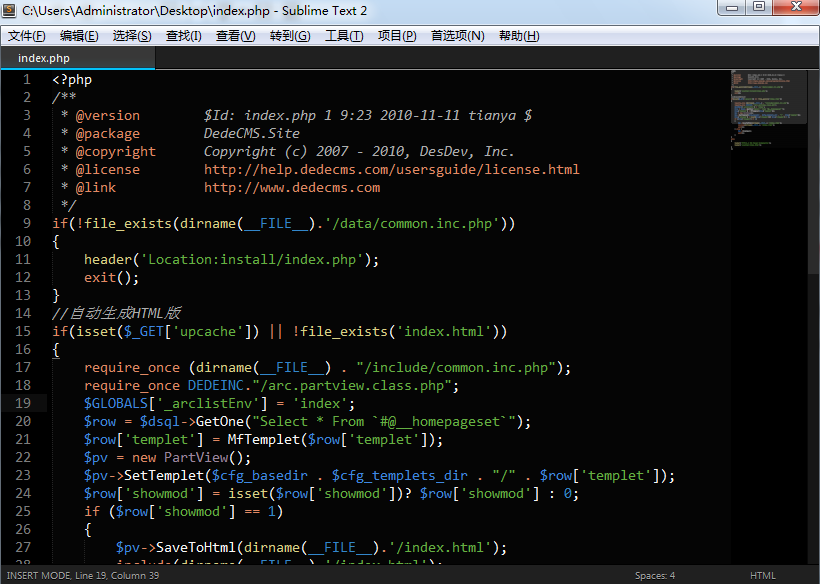Click $cfg_templets_dir variable

[400, 476]
